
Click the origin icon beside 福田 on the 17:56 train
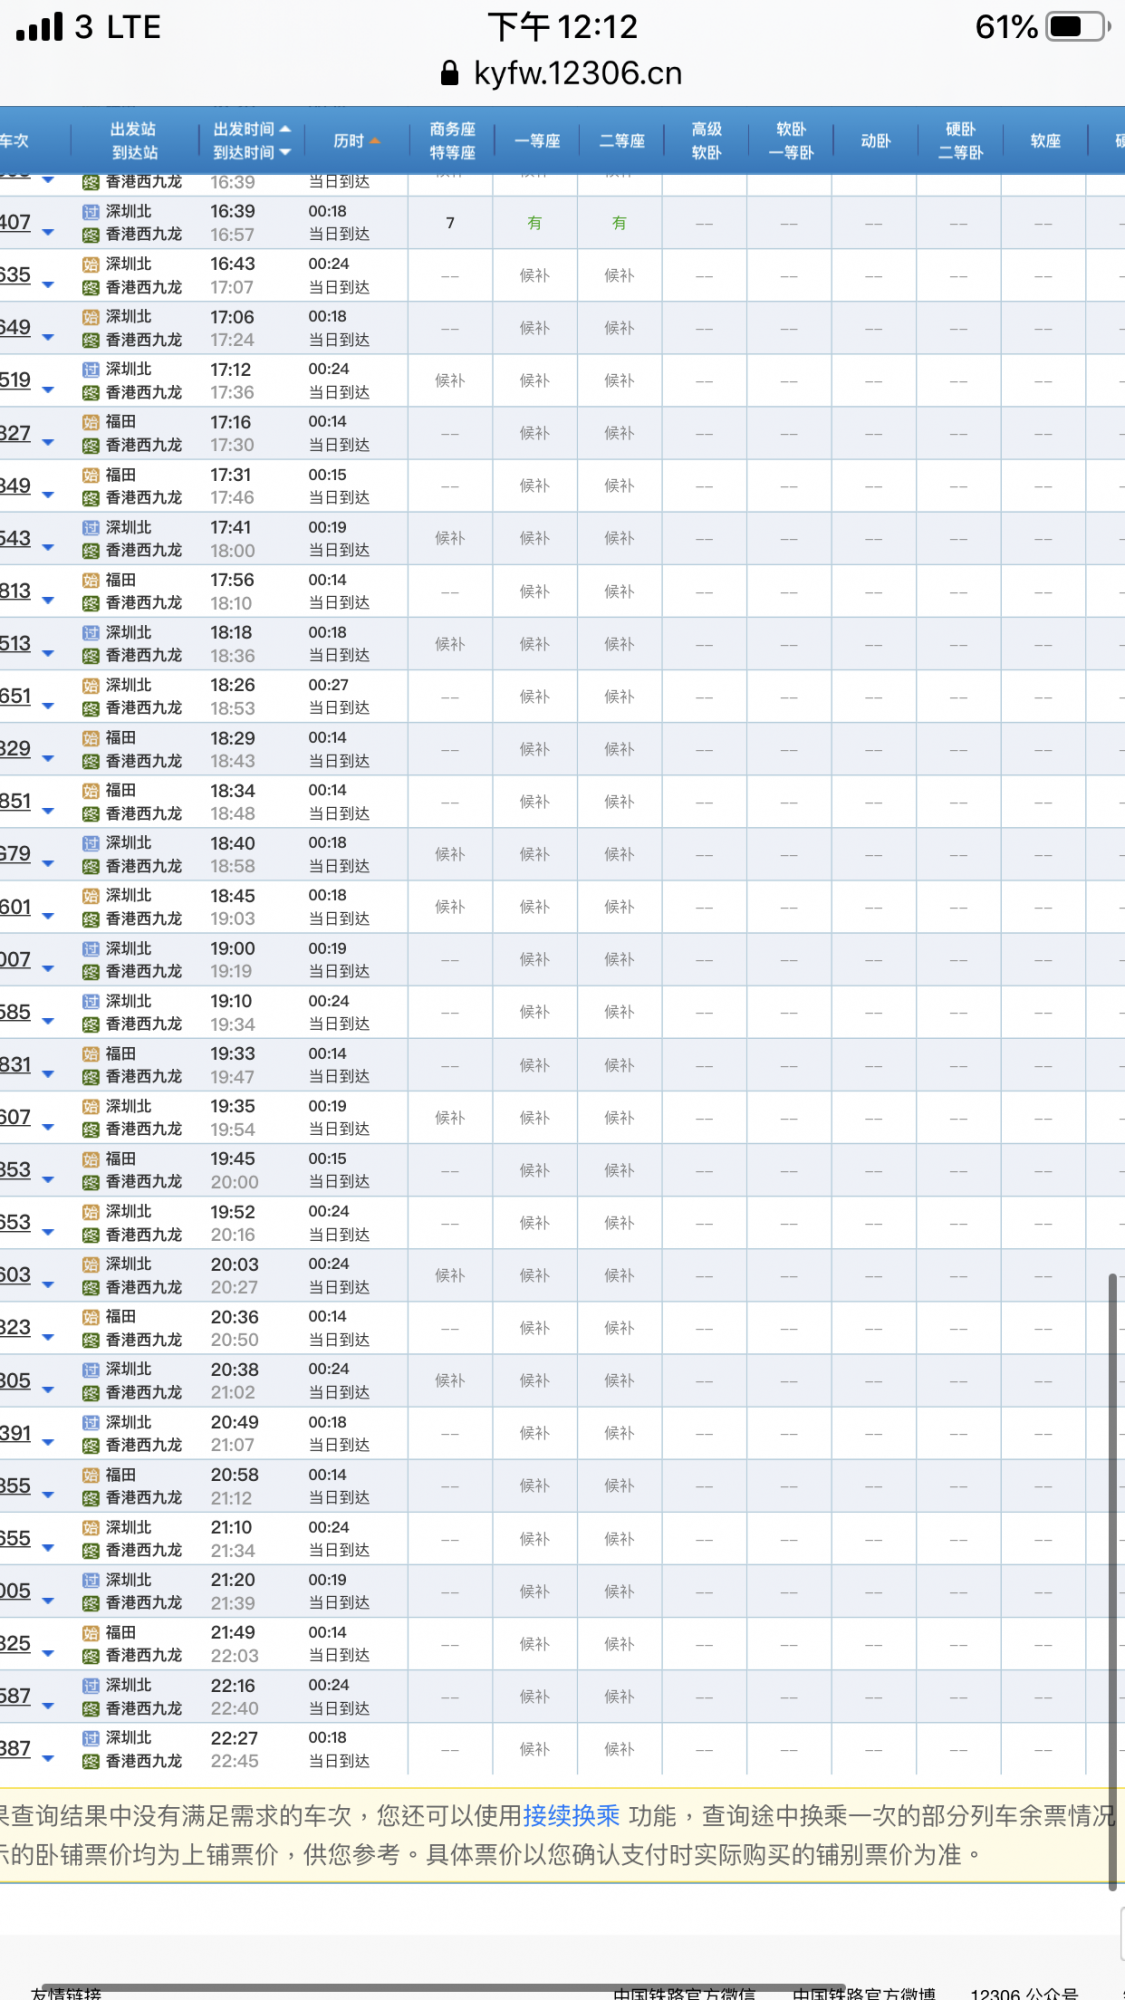point(90,580)
